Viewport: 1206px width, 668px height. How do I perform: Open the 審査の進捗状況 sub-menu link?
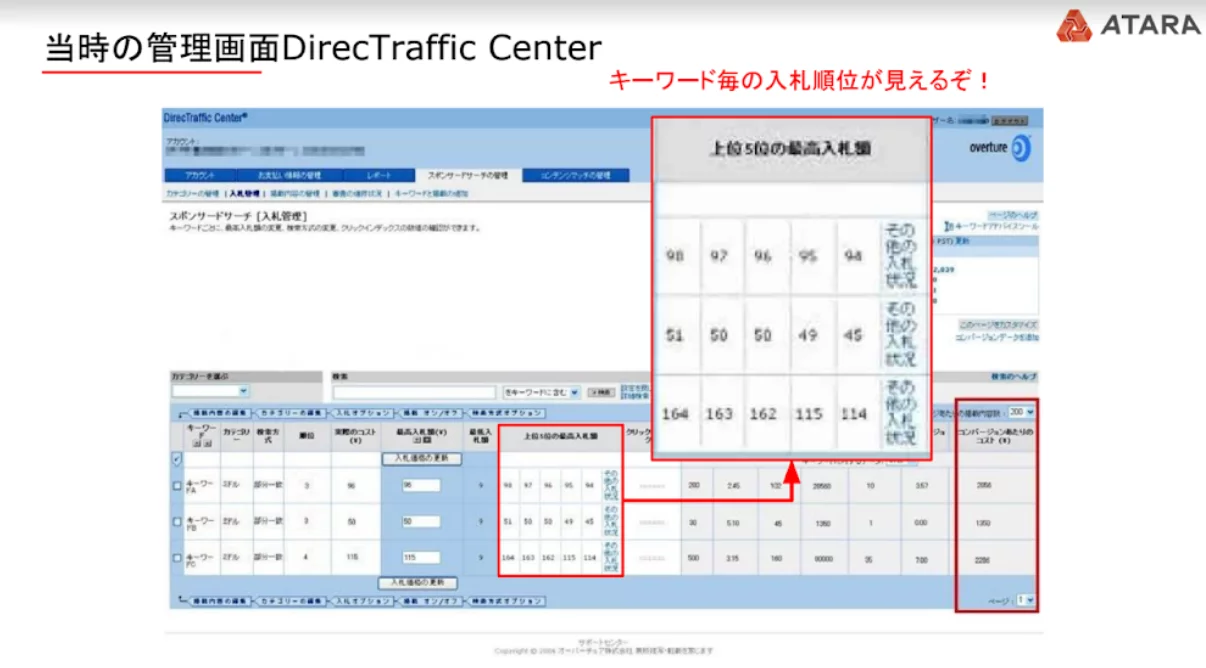point(357,193)
